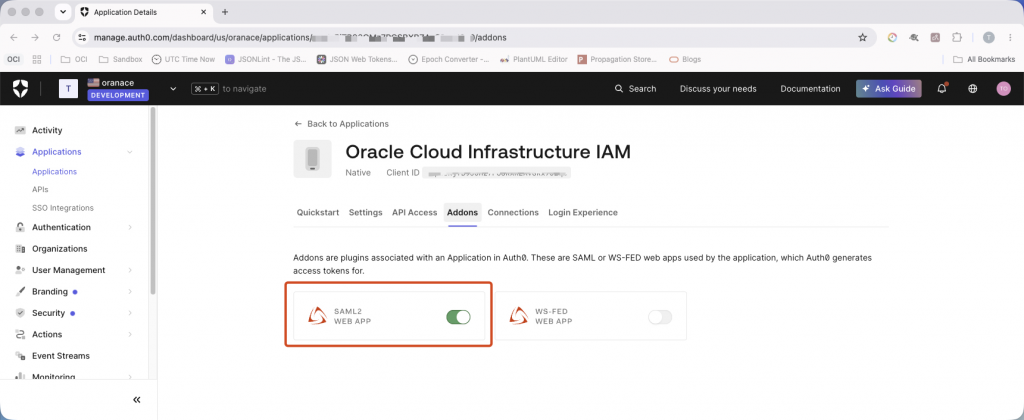Screen dimensions: 1024x420
Task: Open the Epoch Converter bookmark
Action: pyautogui.click(x=449, y=59)
